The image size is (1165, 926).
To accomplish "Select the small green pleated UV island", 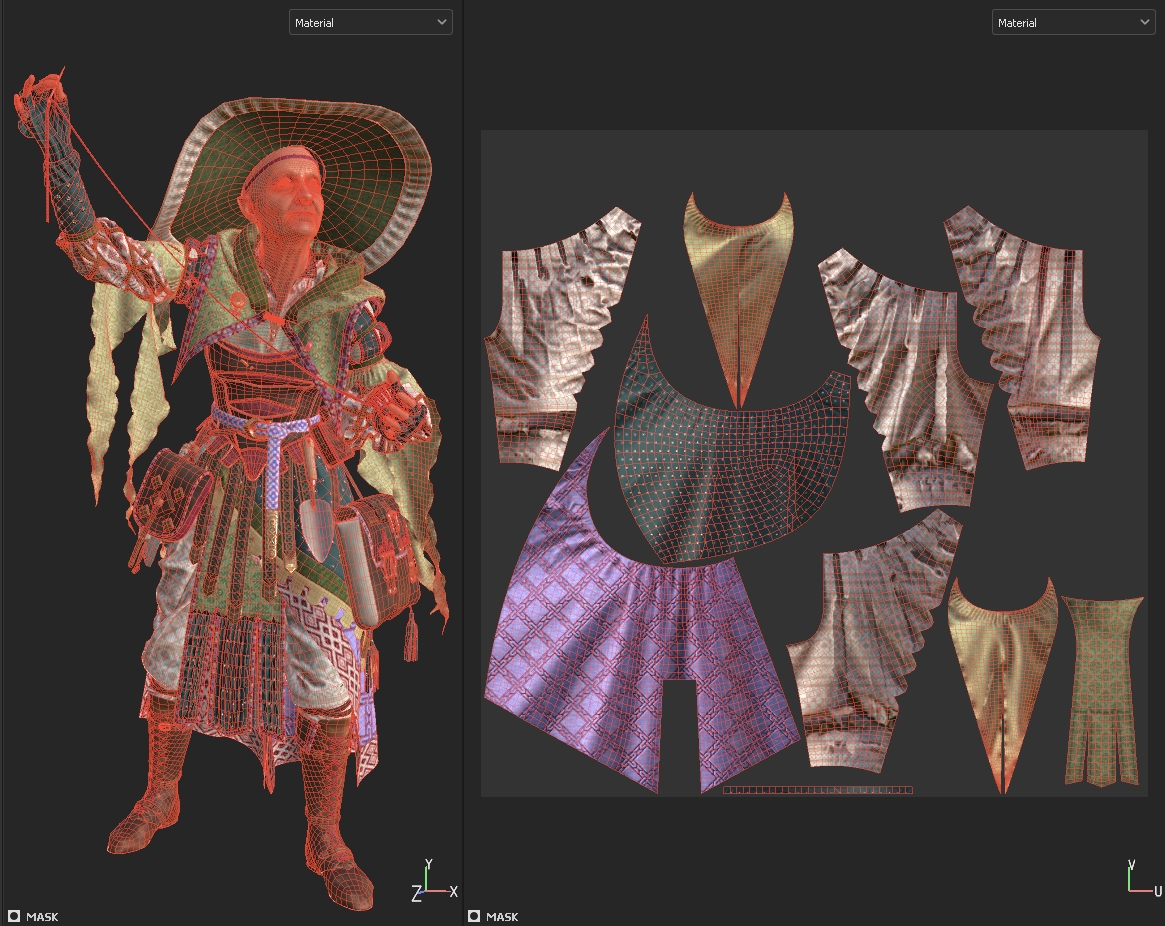I will 1100,690.
